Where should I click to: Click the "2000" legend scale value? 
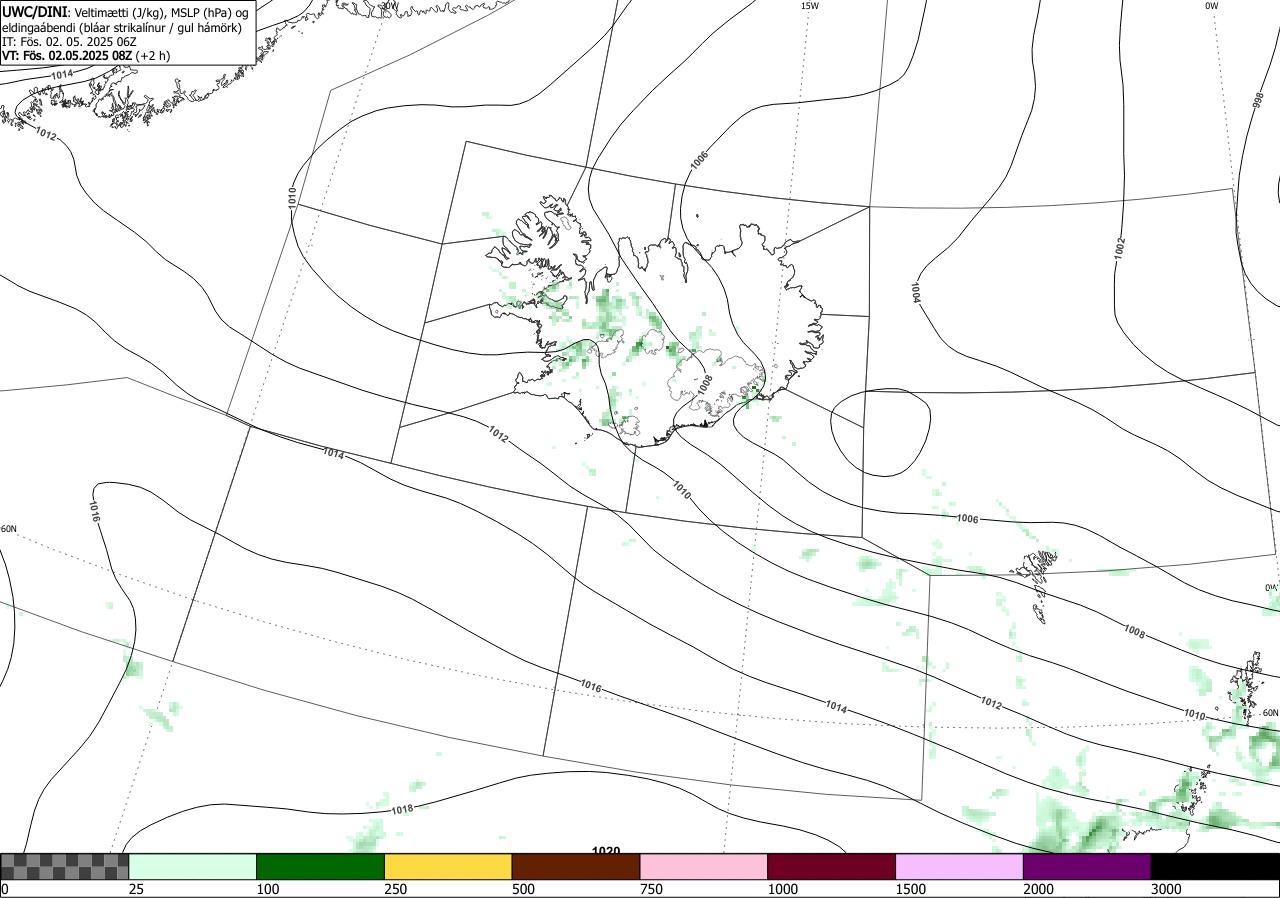1038,889
